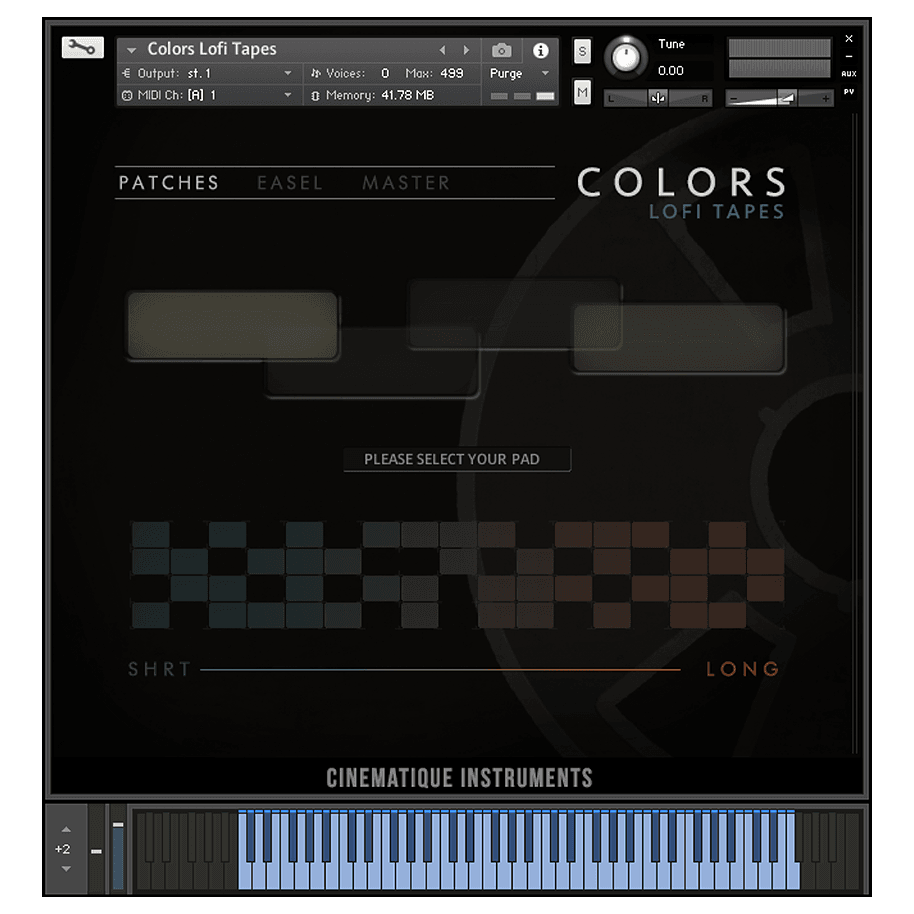The width and height of the screenshot is (914, 914).
Task: Click the Max voices value 499
Action: (x=452, y=73)
